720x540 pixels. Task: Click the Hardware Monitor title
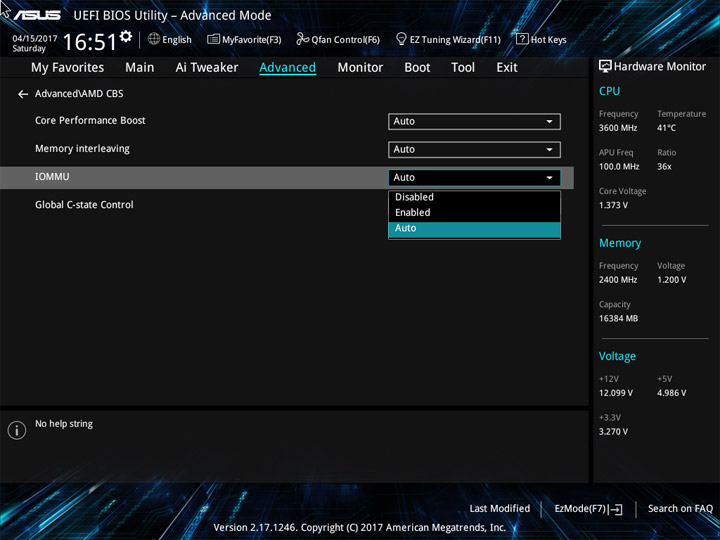coord(660,67)
